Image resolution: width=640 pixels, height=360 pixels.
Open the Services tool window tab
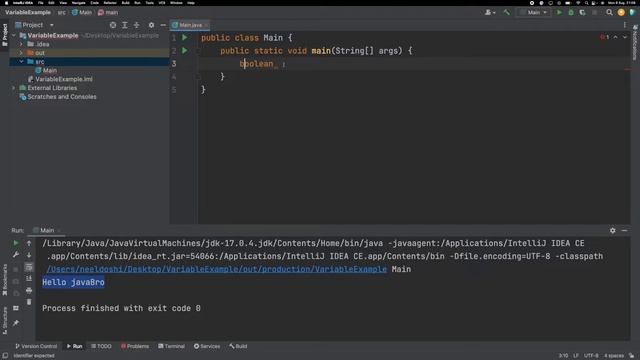[x=207, y=346]
